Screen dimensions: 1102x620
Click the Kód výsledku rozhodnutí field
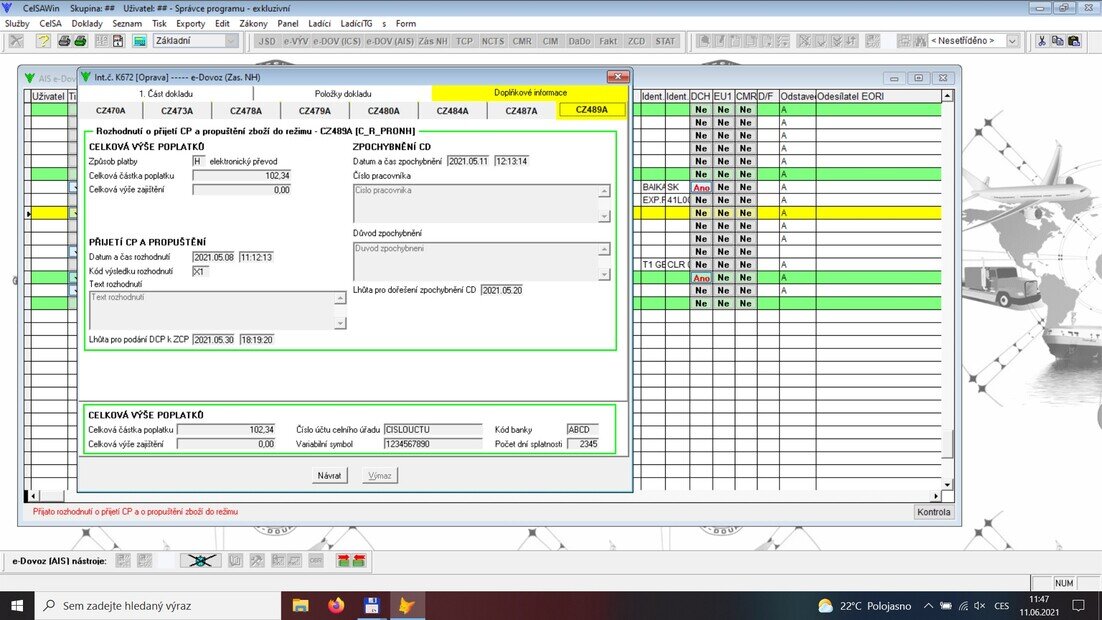200,271
